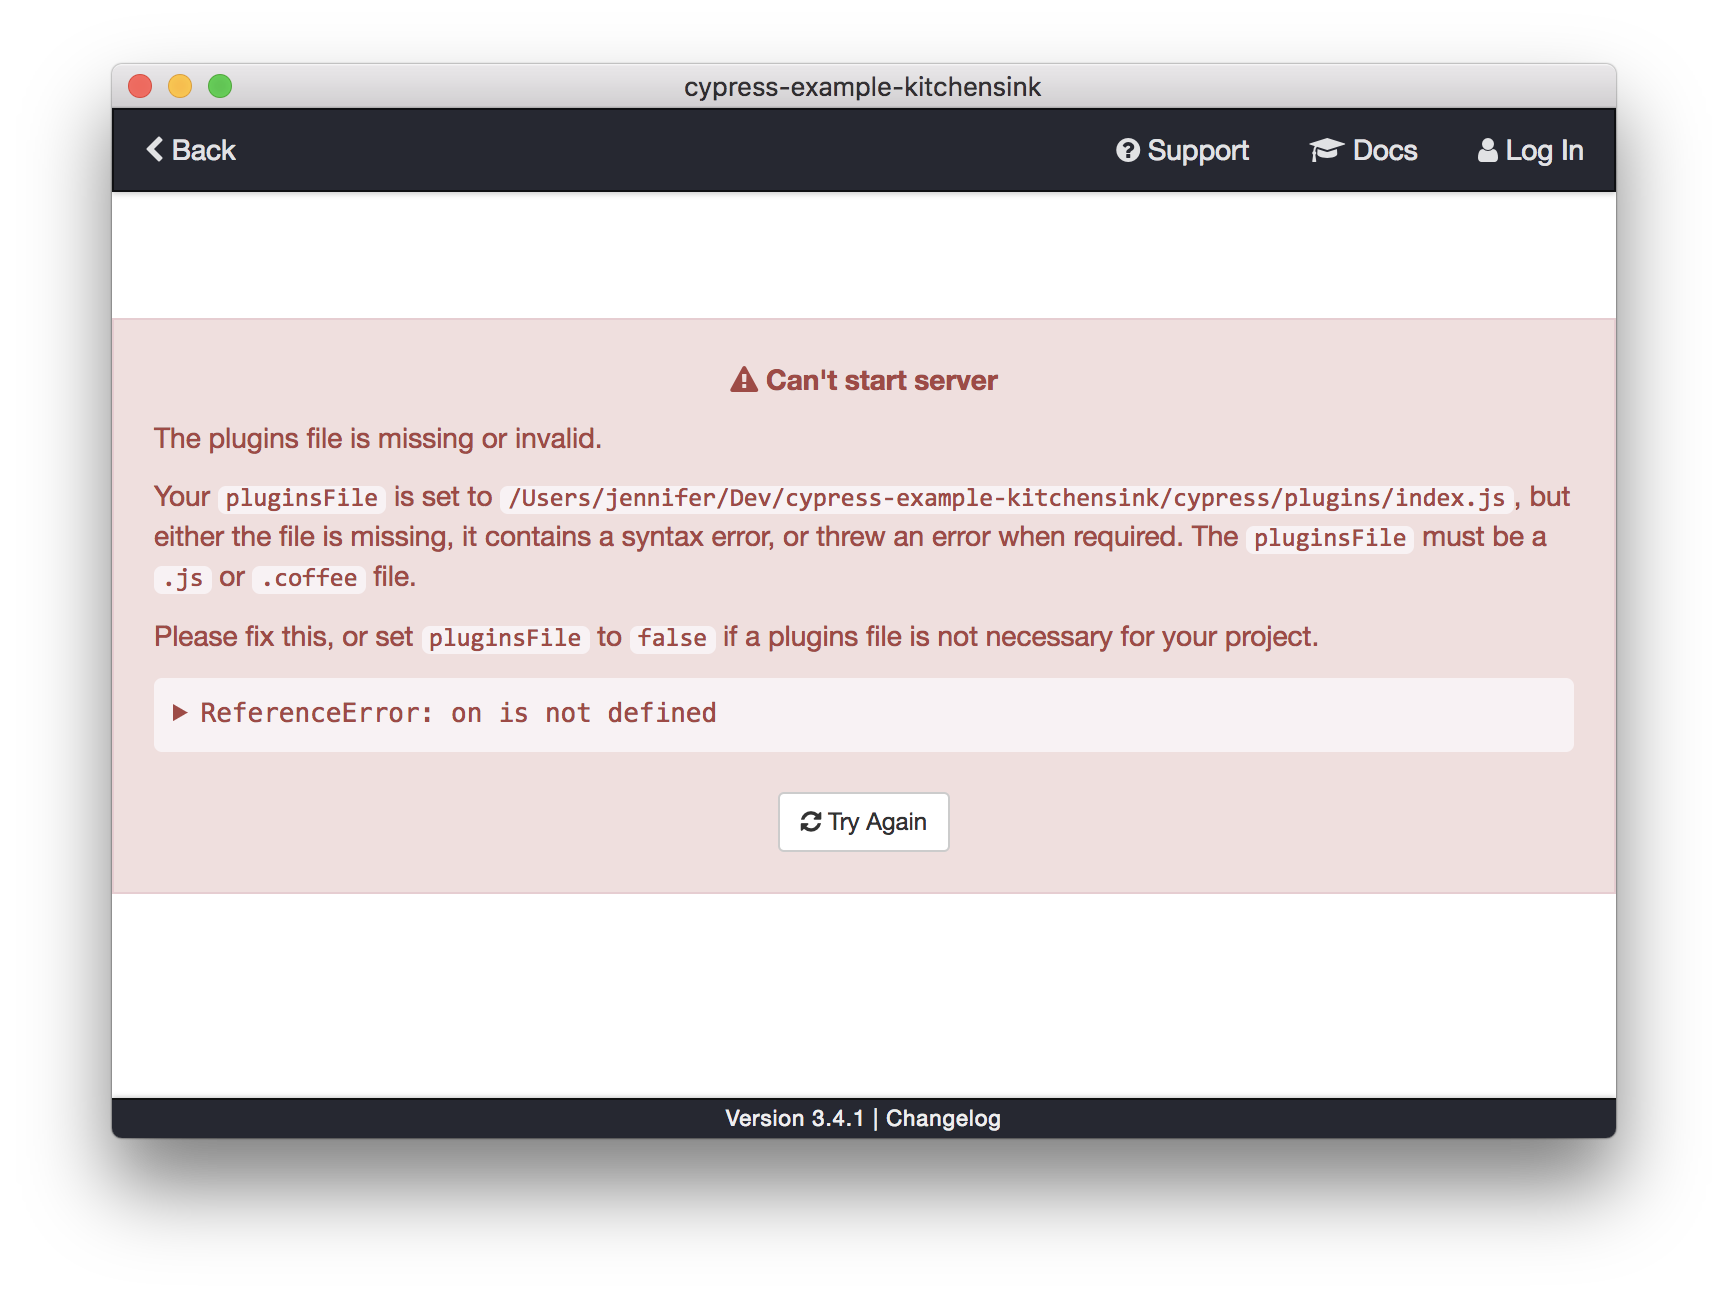
Task: Click the pluginsFile path index.js text
Action: coord(1007,498)
